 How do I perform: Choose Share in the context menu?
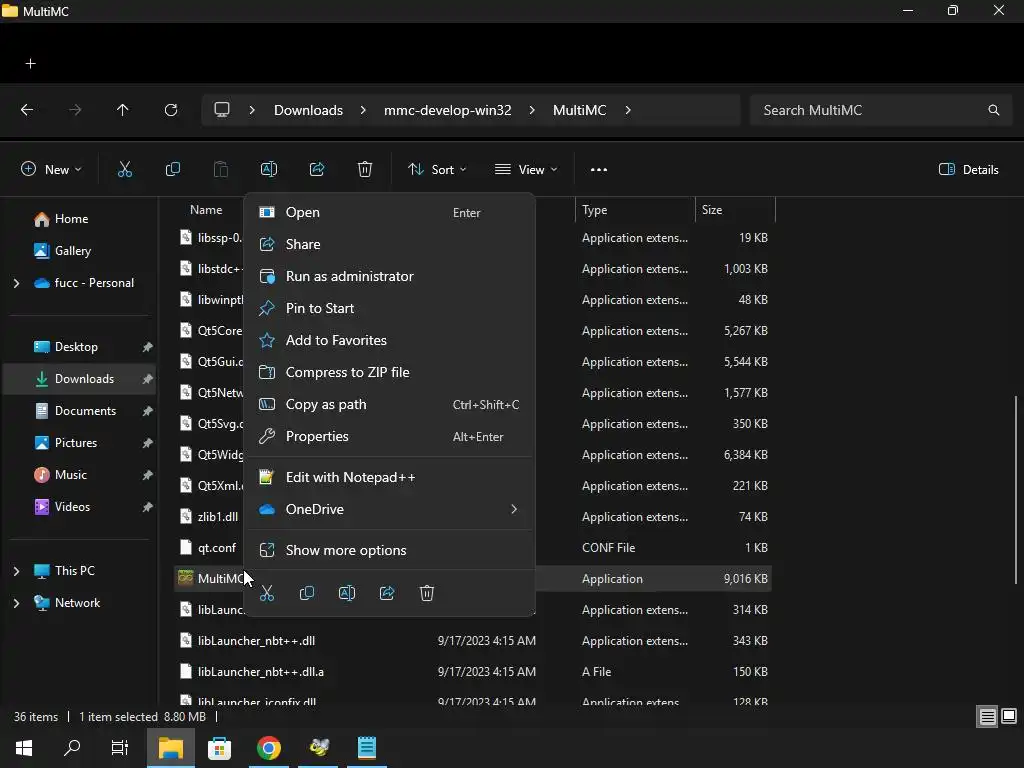click(389, 244)
